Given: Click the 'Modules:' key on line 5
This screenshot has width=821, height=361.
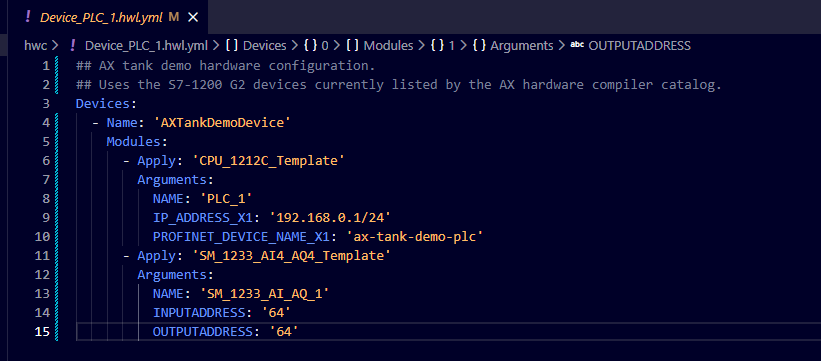Looking at the screenshot, I should [x=137, y=142].
